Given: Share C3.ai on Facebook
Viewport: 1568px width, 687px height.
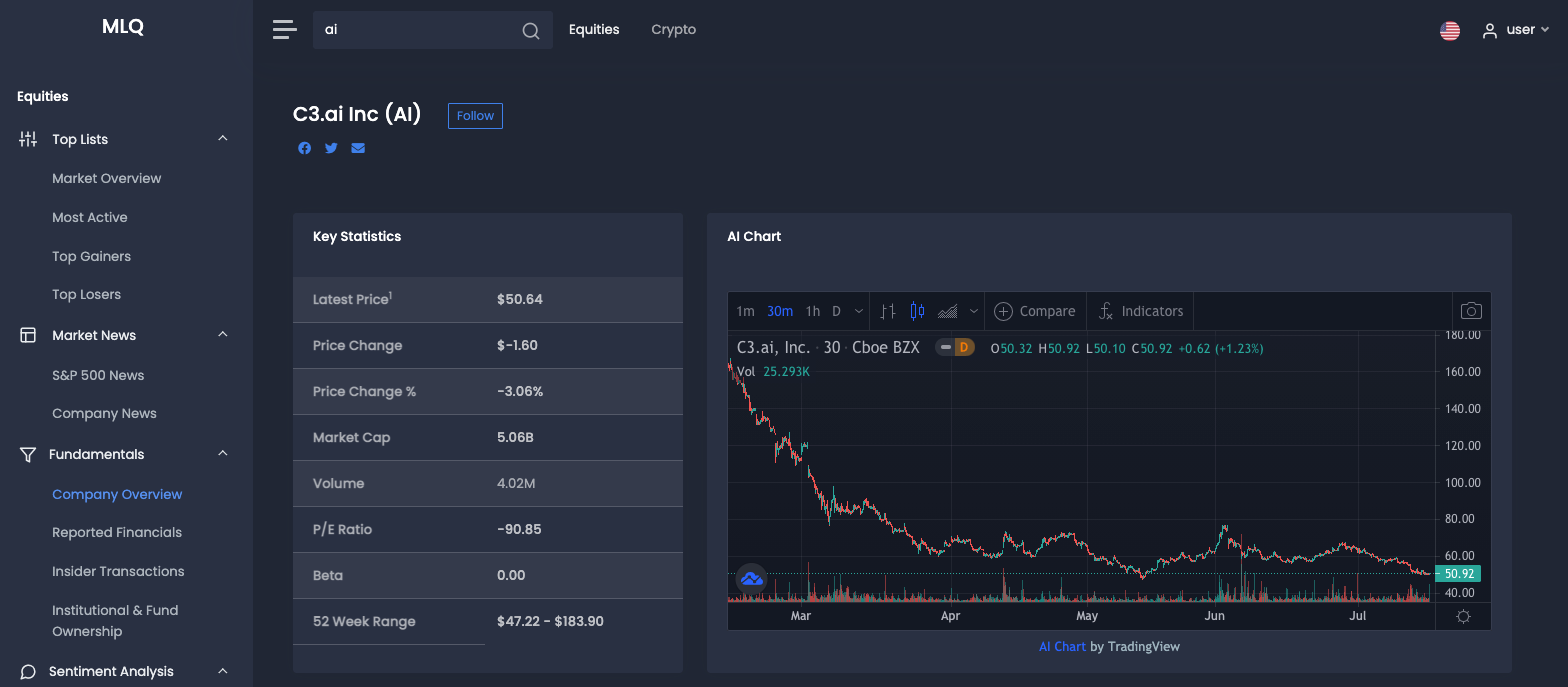Looking at the screenshot, I should coord(304,148).
